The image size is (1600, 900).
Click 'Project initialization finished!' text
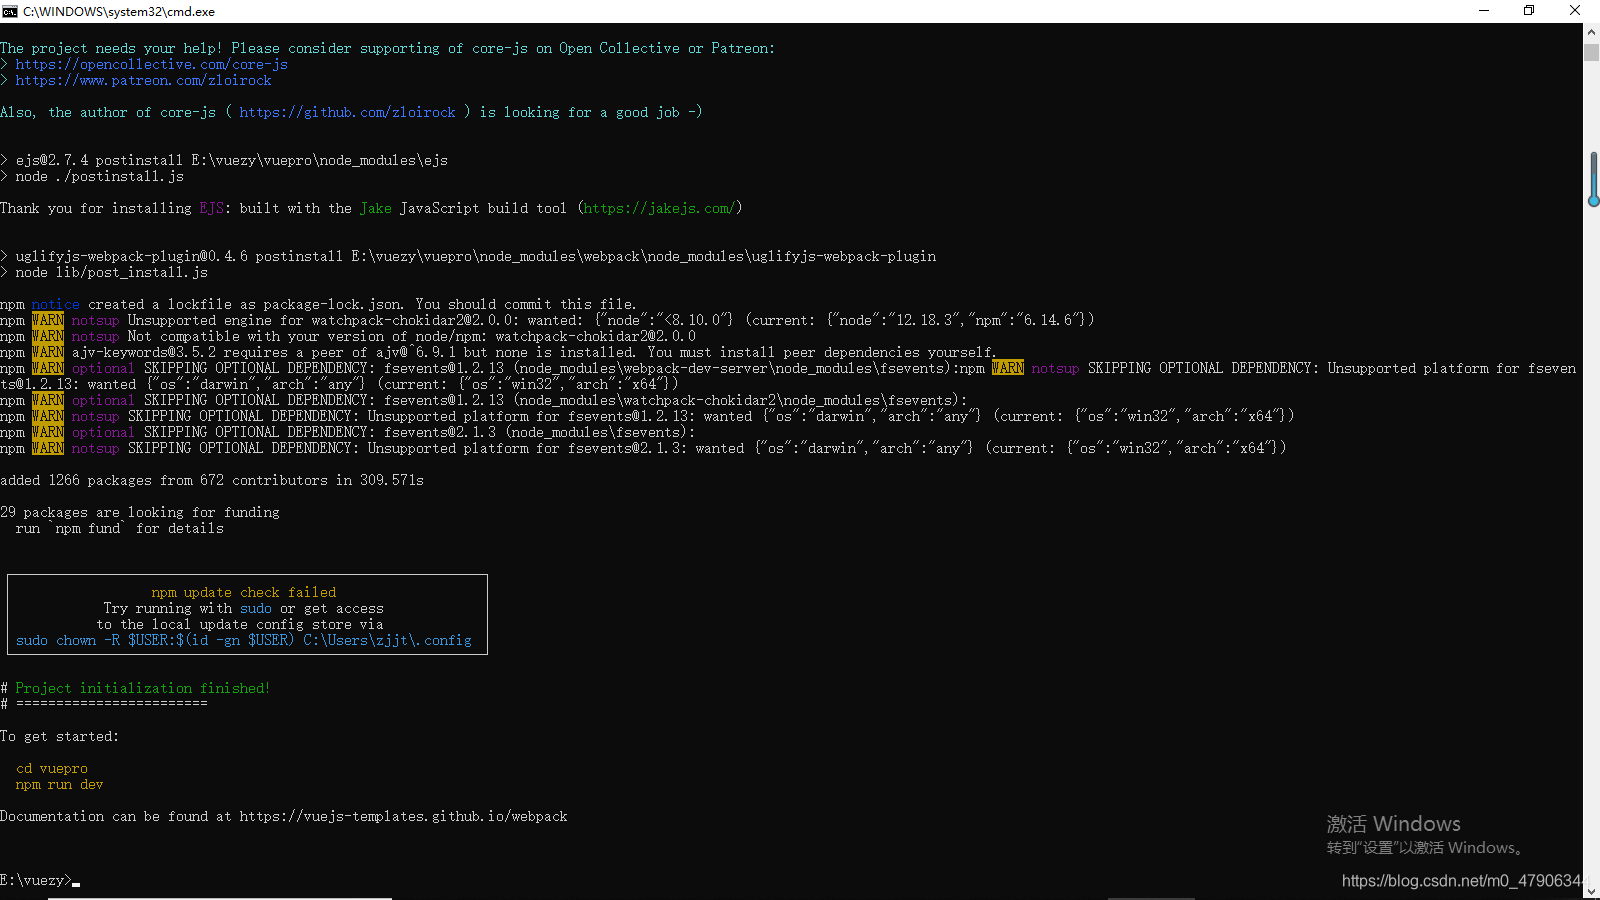[143, 688]
